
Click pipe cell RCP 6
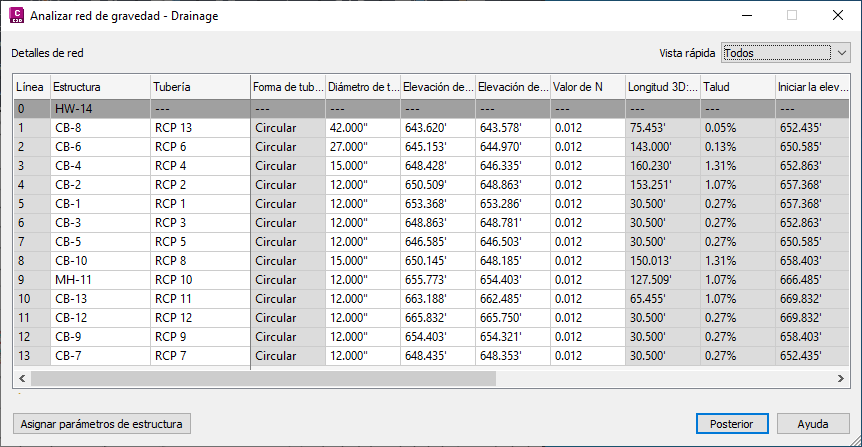(200, 147)
